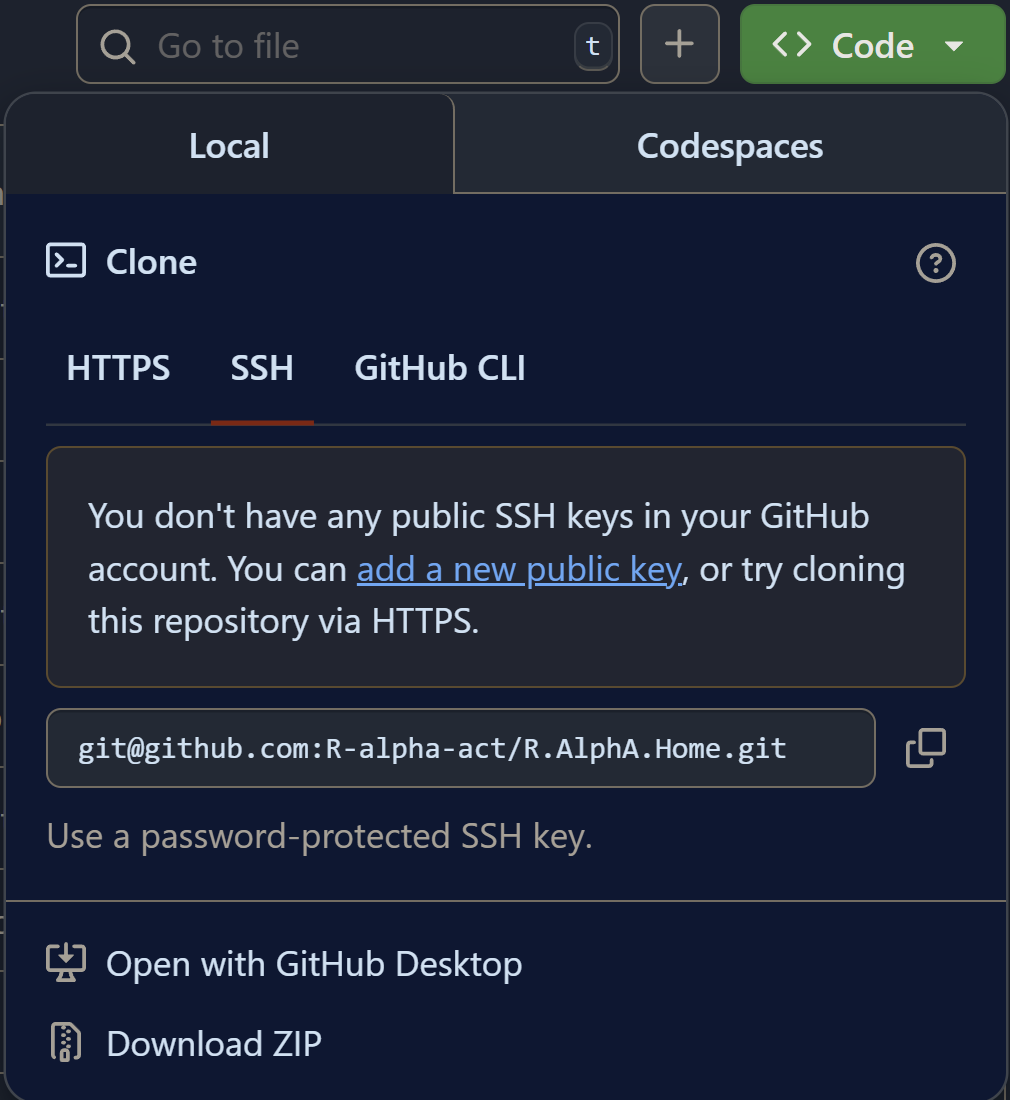Screen dimensions: 1010x1100
Task: Click the Clone heading text
Action: point(152,262)
